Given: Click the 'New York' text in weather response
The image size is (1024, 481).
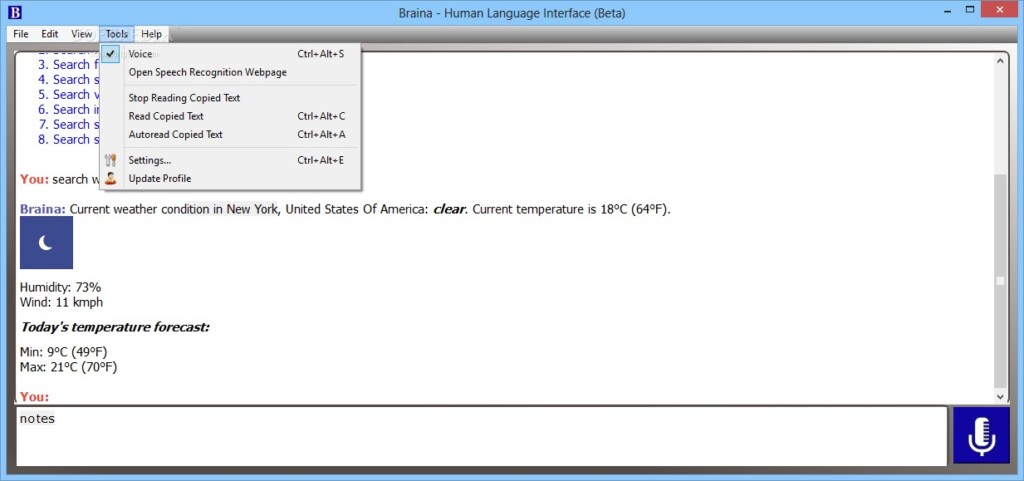Looking at the screenshot, I should point(251,209).
